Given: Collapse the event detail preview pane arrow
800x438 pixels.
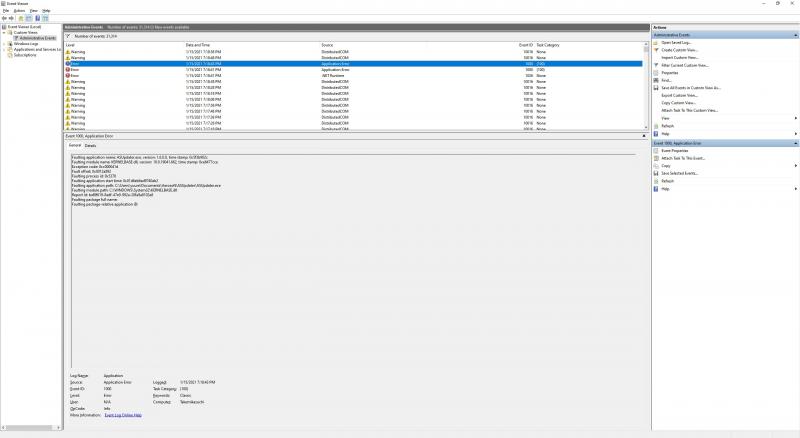Looking at the screenshot, I should point(644,136).
